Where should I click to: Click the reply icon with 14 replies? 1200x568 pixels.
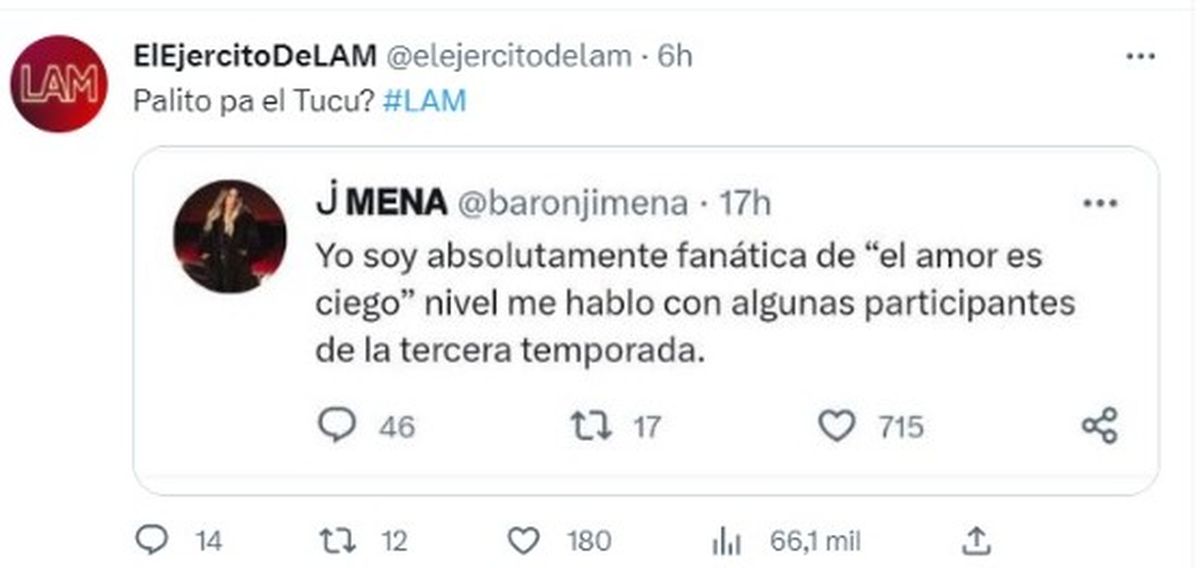click(x=150, y=541)
